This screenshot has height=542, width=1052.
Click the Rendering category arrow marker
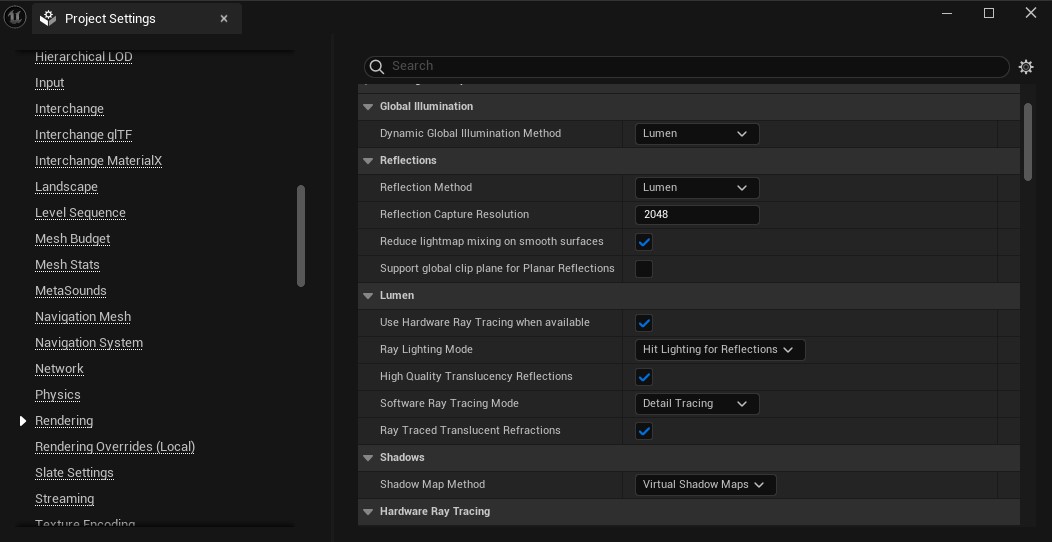(x=23, y=421)
